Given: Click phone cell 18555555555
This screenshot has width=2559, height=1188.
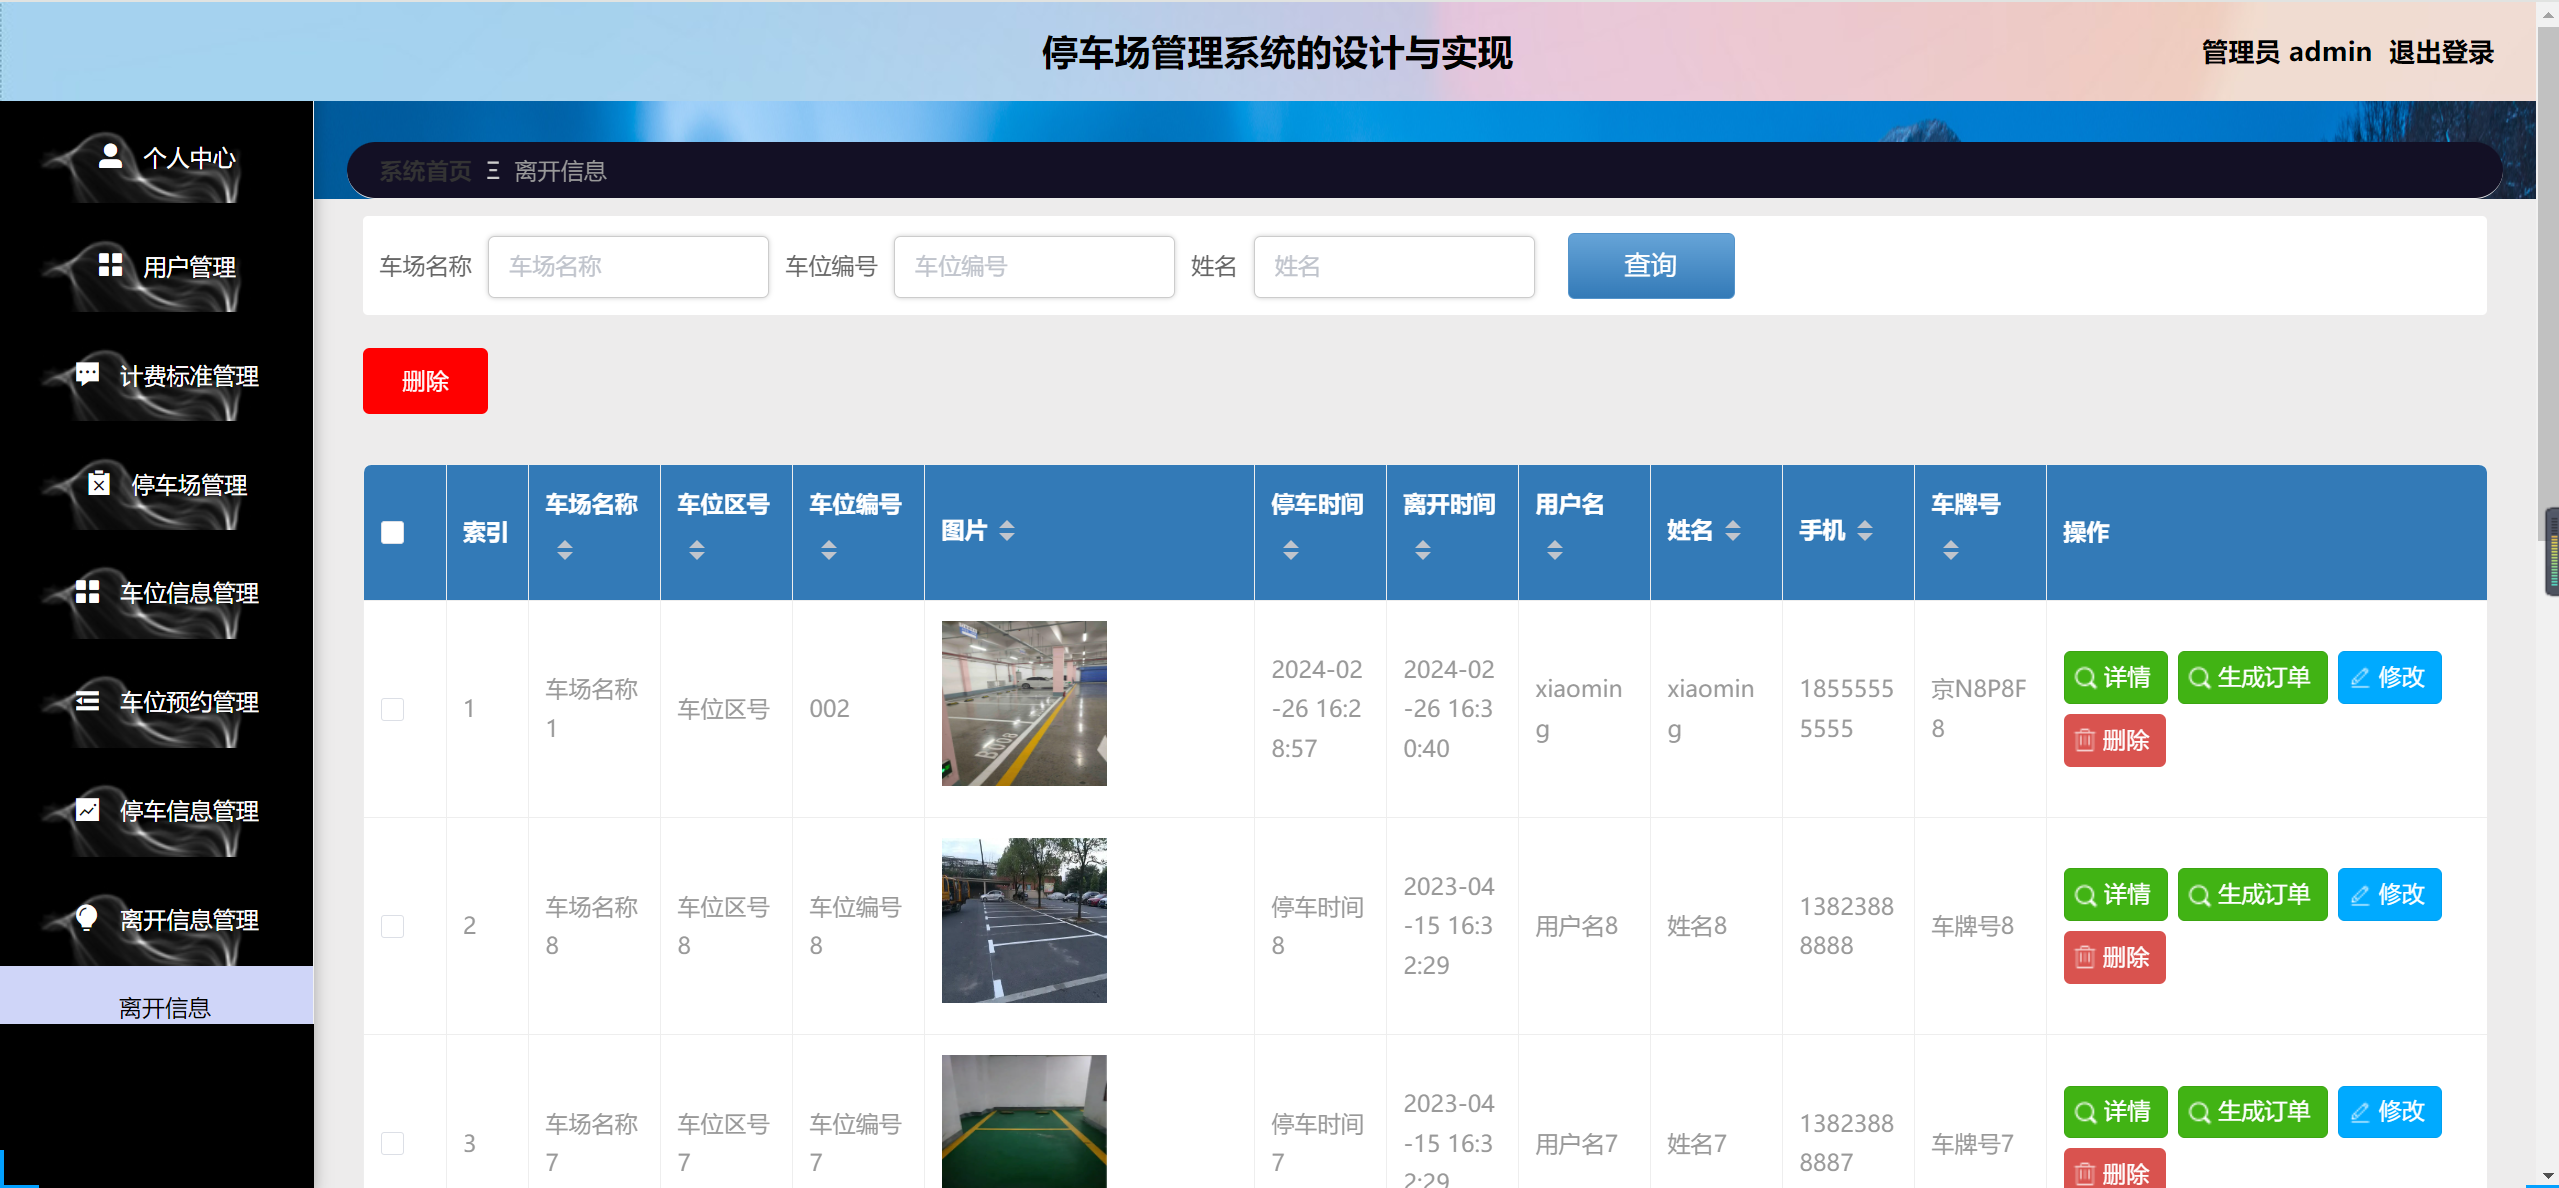Looking at the screenshot, I should (1846, 709).
